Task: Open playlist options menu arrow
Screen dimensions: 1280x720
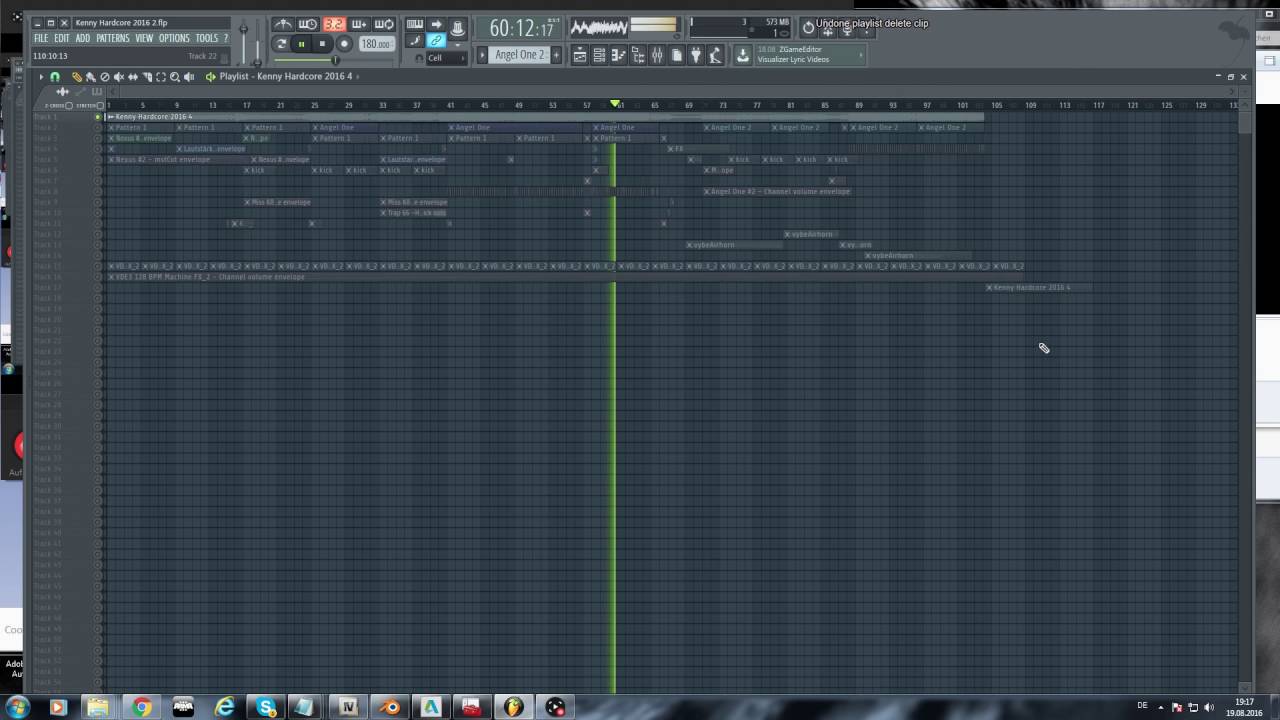Action: click(41, 76)
